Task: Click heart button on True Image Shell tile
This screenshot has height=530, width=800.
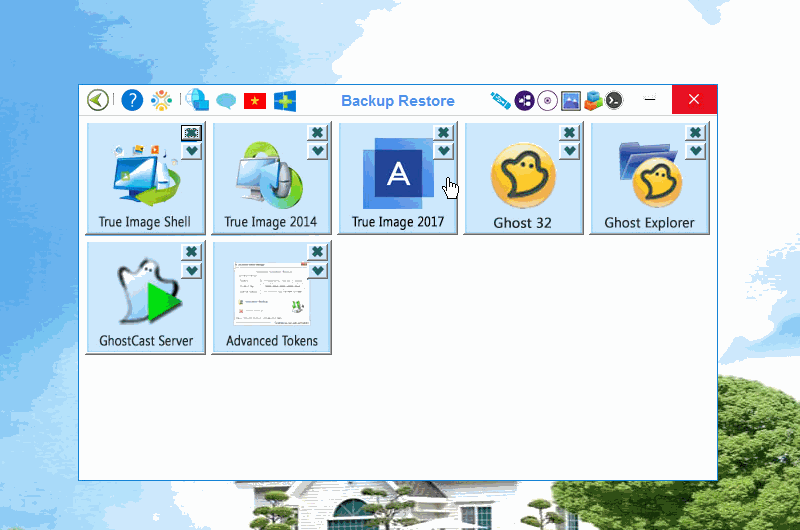Action: (191, 151)
